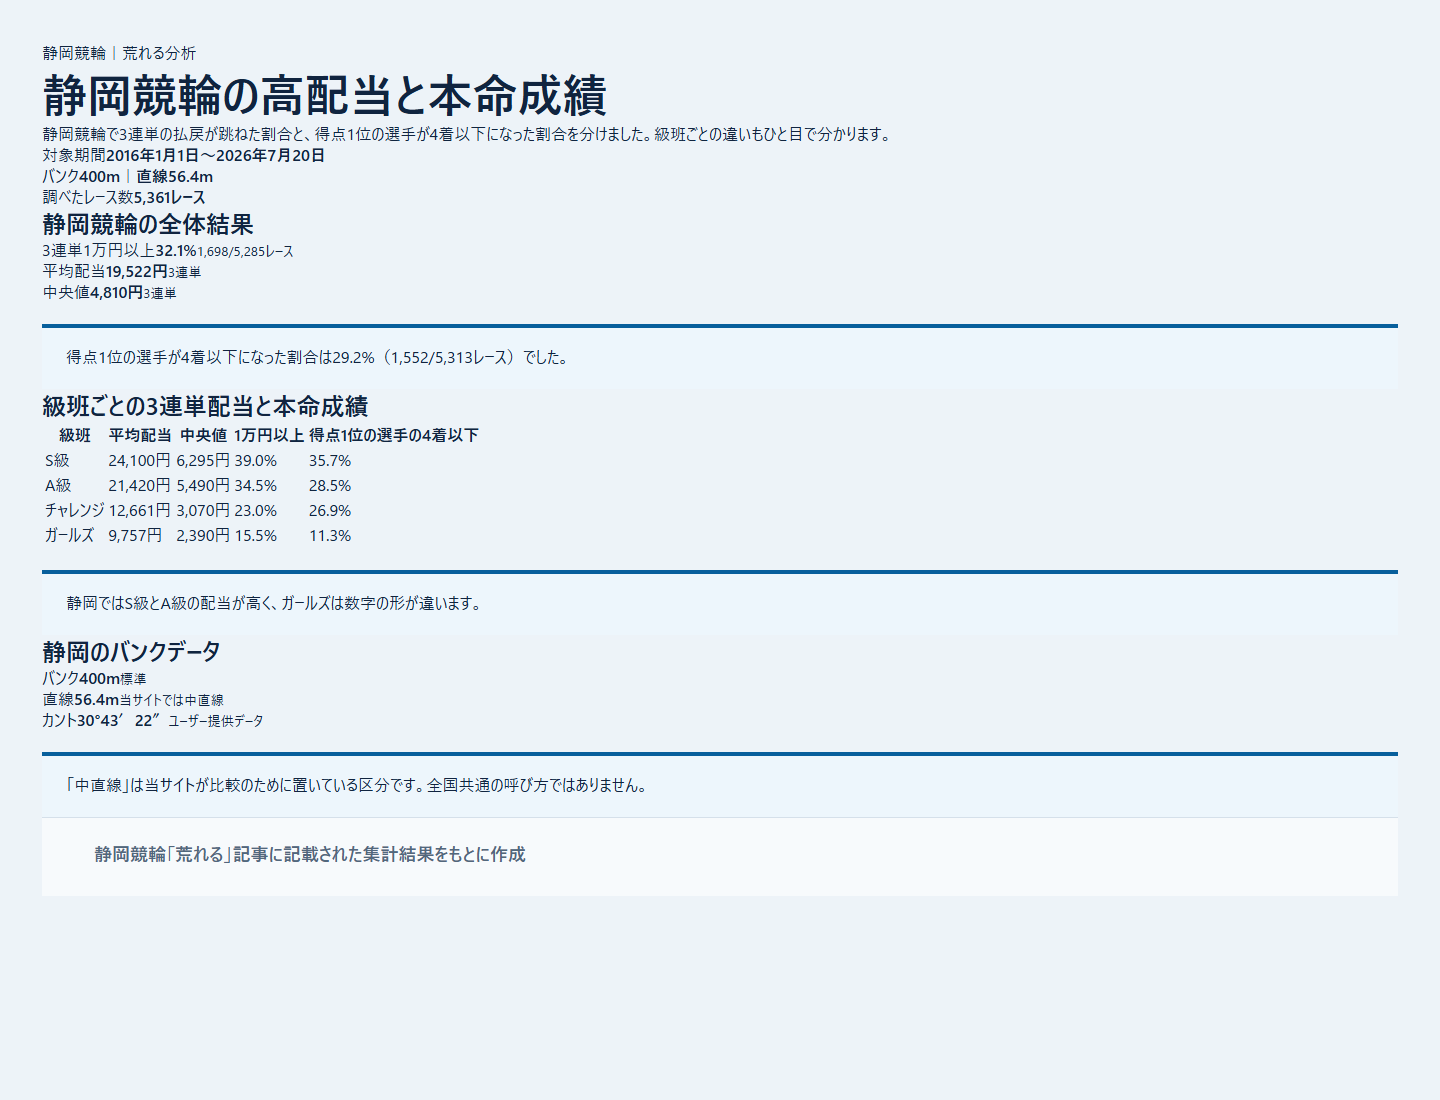
Task: Click the チャレンジ median 3,070円
Action: [x=203, y=511]
